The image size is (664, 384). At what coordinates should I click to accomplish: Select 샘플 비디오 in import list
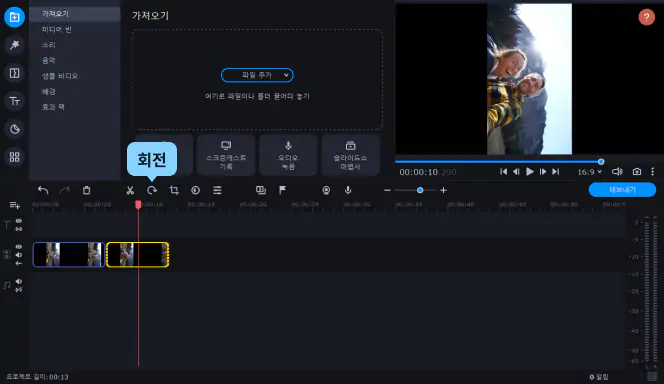pos(60,76)
